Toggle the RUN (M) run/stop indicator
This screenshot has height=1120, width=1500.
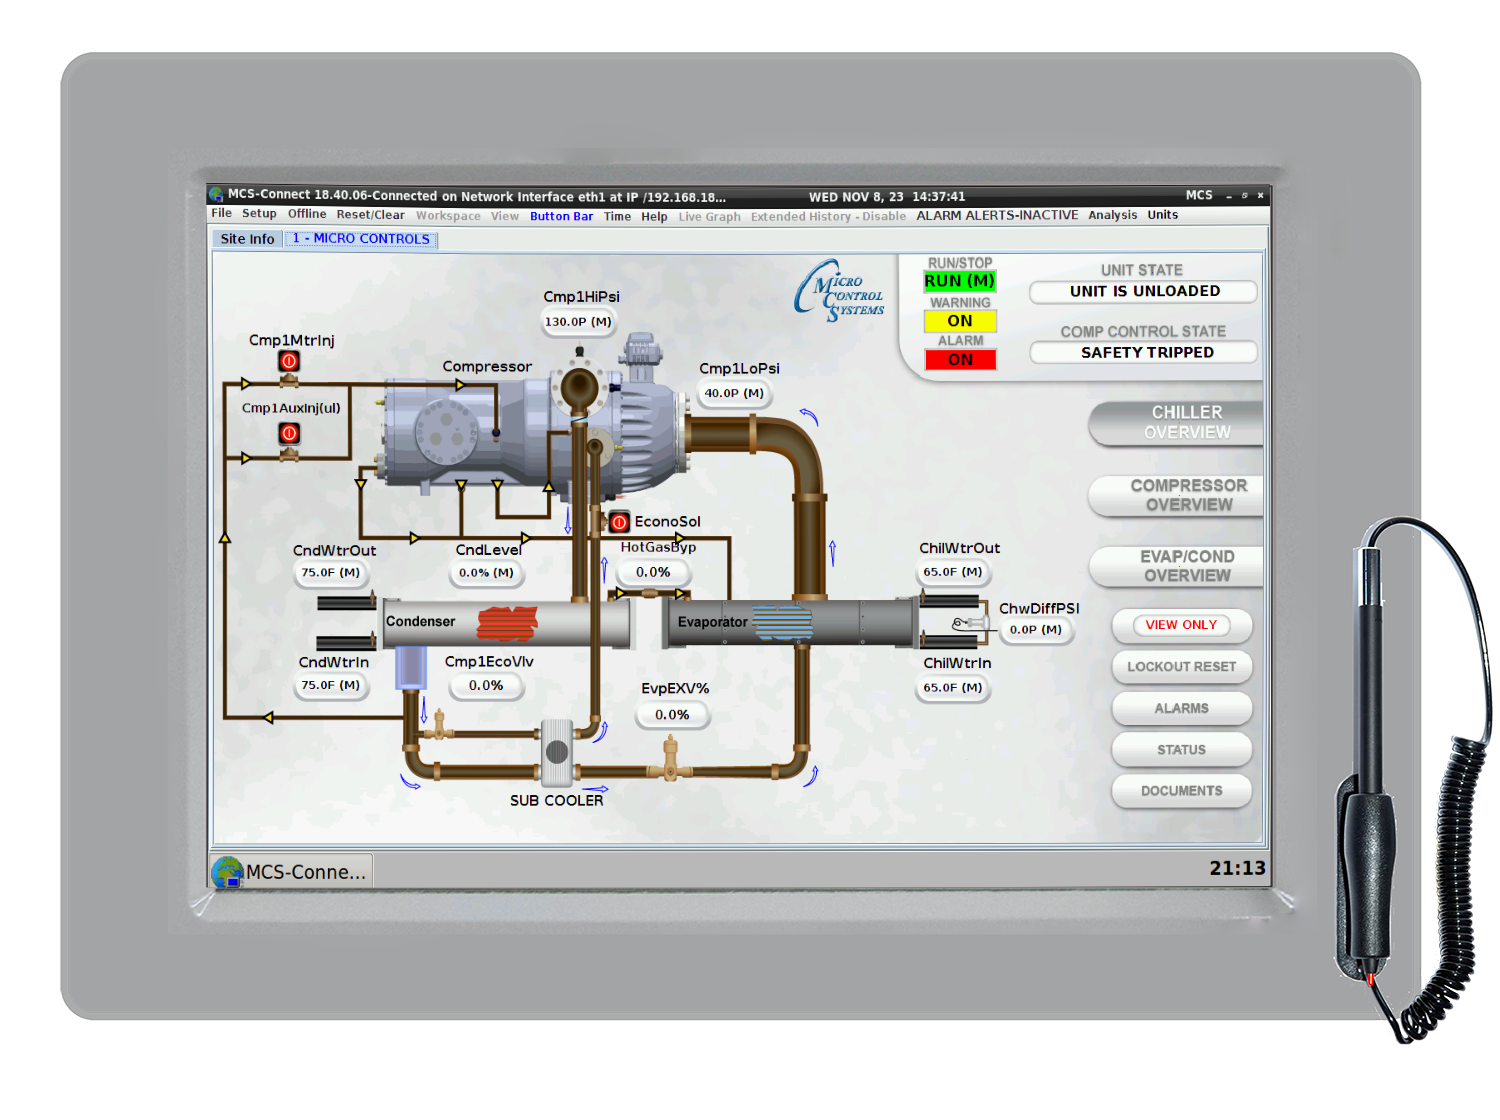click(x=959, y=282)
